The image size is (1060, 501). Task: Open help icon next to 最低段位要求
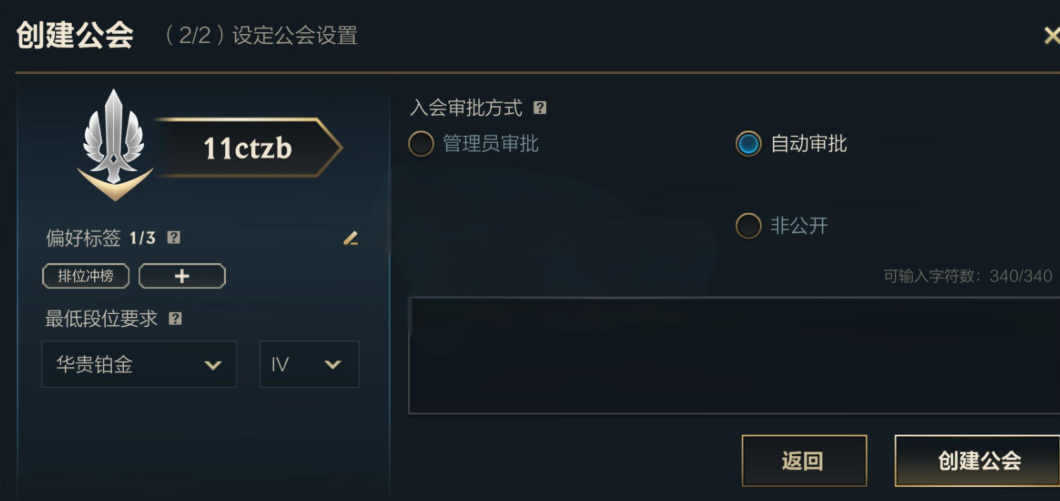tap(175, 318)
